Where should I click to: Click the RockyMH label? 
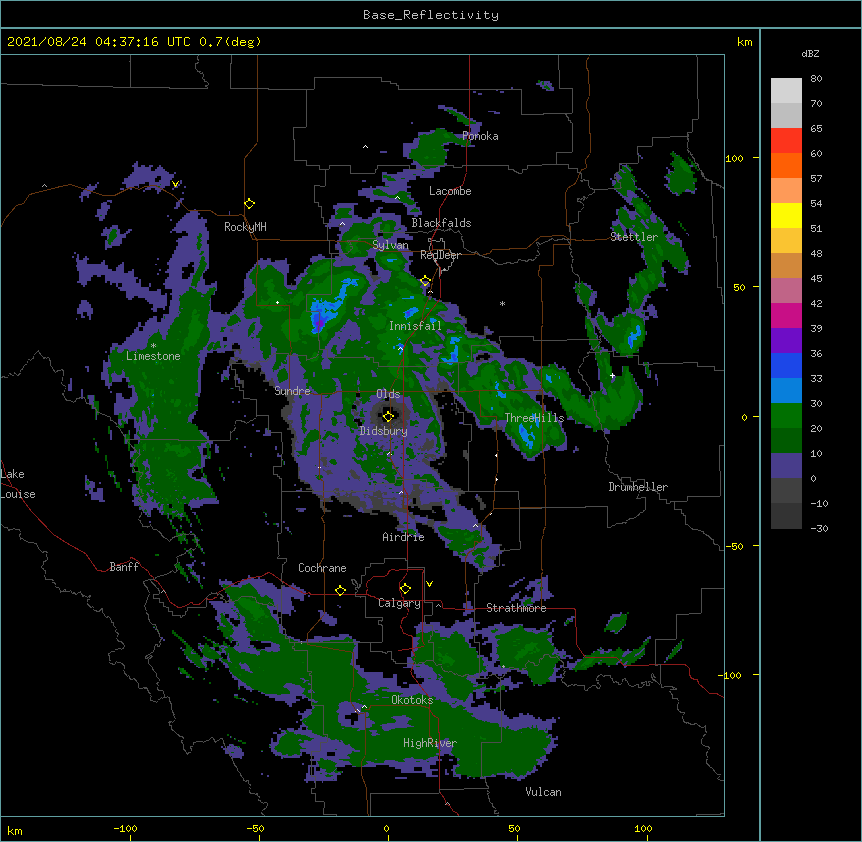pyautogui.click(x=245, y=227)
